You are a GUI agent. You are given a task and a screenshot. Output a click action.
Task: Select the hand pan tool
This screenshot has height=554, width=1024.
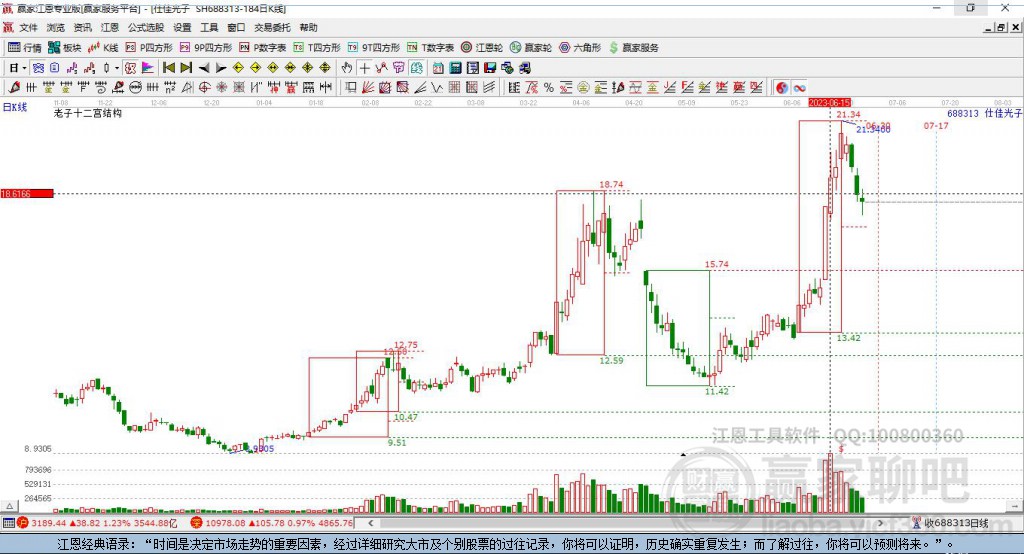[347, 68]
